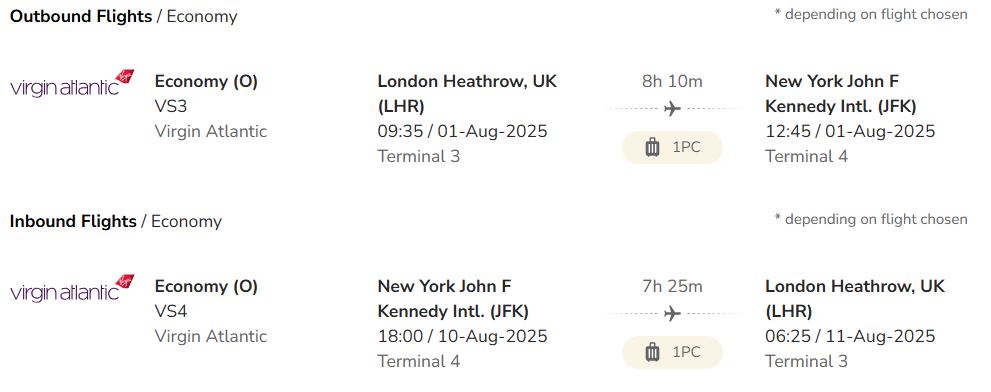Click the outbound Economy (O) fare class
This screenshot has width=991, height=392.
[206, 82]
